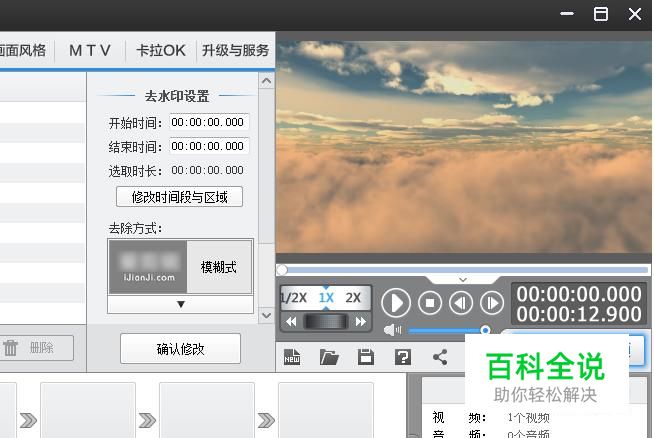Click the 删除 trash button
Viewport: 654px width, 438px height.
click(37, 347)
